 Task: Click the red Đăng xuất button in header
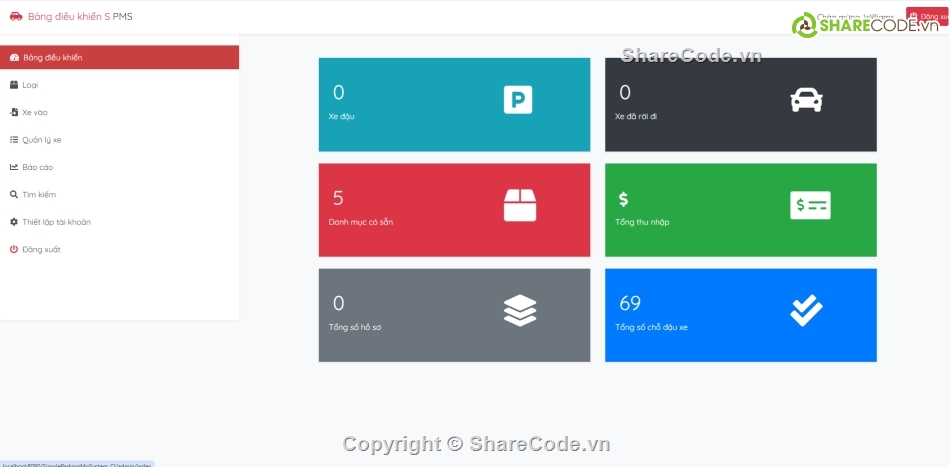(x=928, y=16)
